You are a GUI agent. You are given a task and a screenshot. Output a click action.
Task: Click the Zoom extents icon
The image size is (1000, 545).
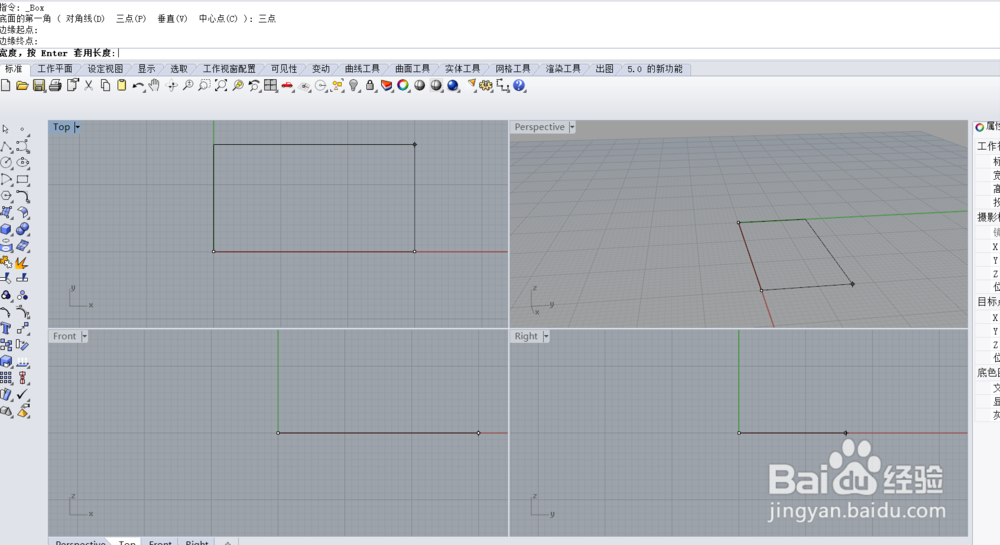221,85
